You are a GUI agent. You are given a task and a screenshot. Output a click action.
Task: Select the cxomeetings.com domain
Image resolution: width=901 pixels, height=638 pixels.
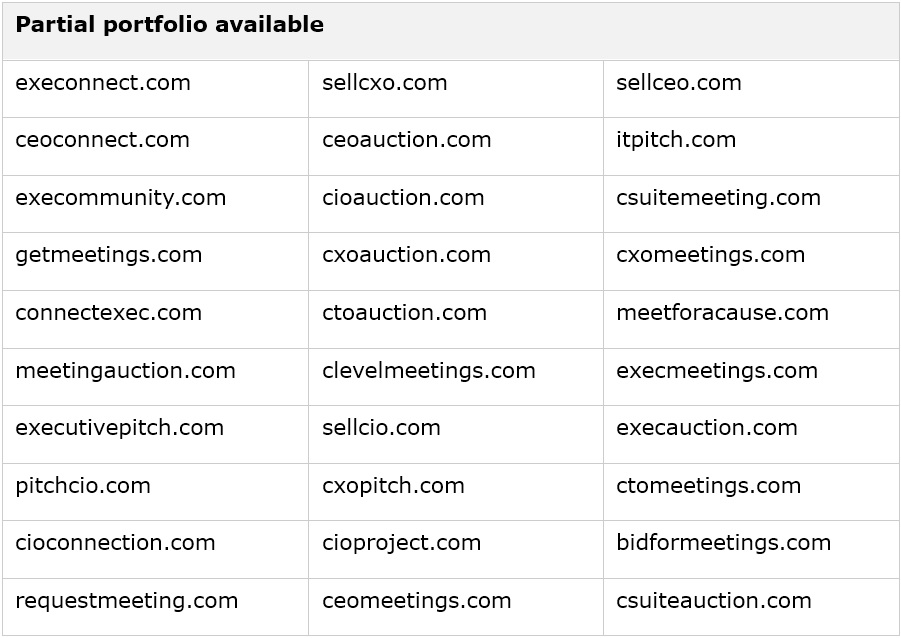(x=710, y=255)
